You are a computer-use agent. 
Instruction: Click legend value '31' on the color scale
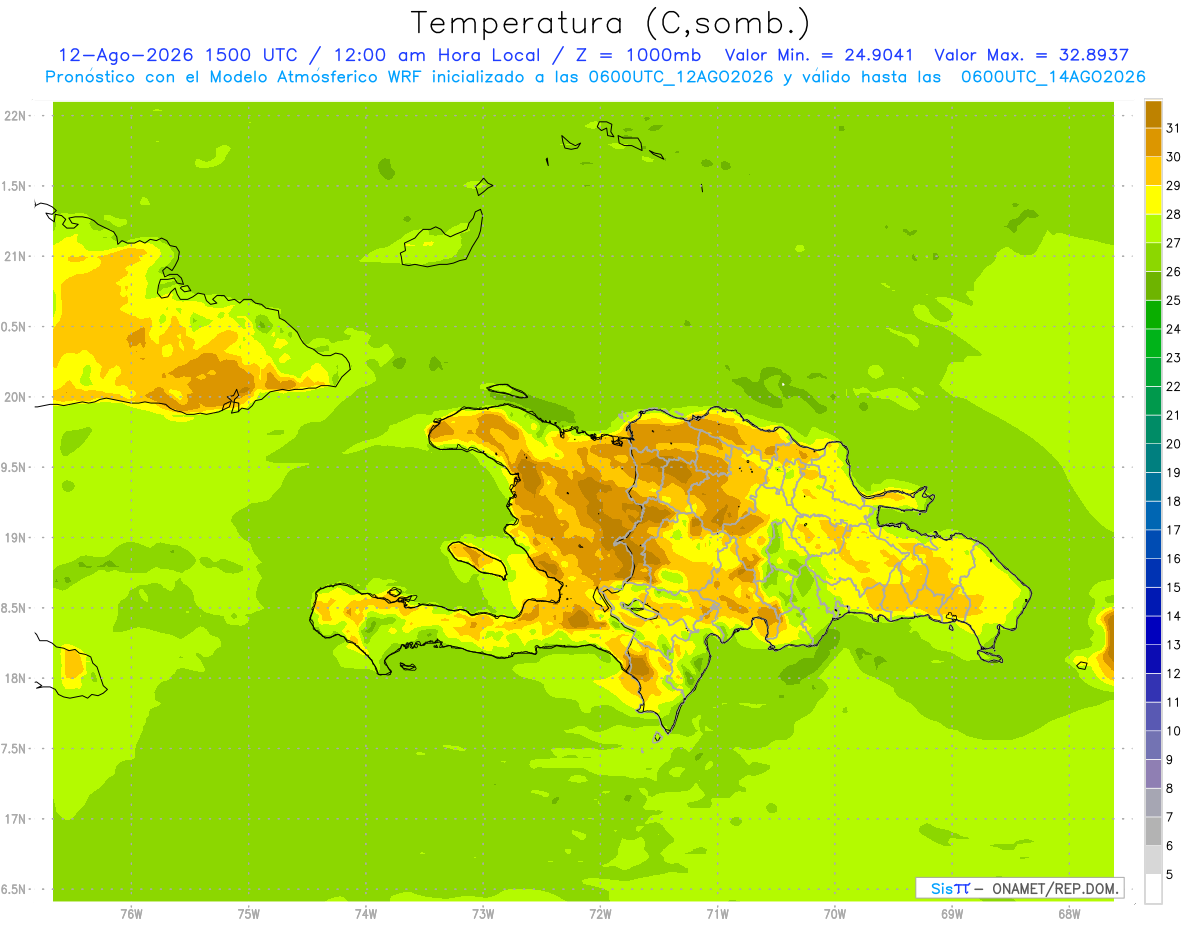point(1173,128)
